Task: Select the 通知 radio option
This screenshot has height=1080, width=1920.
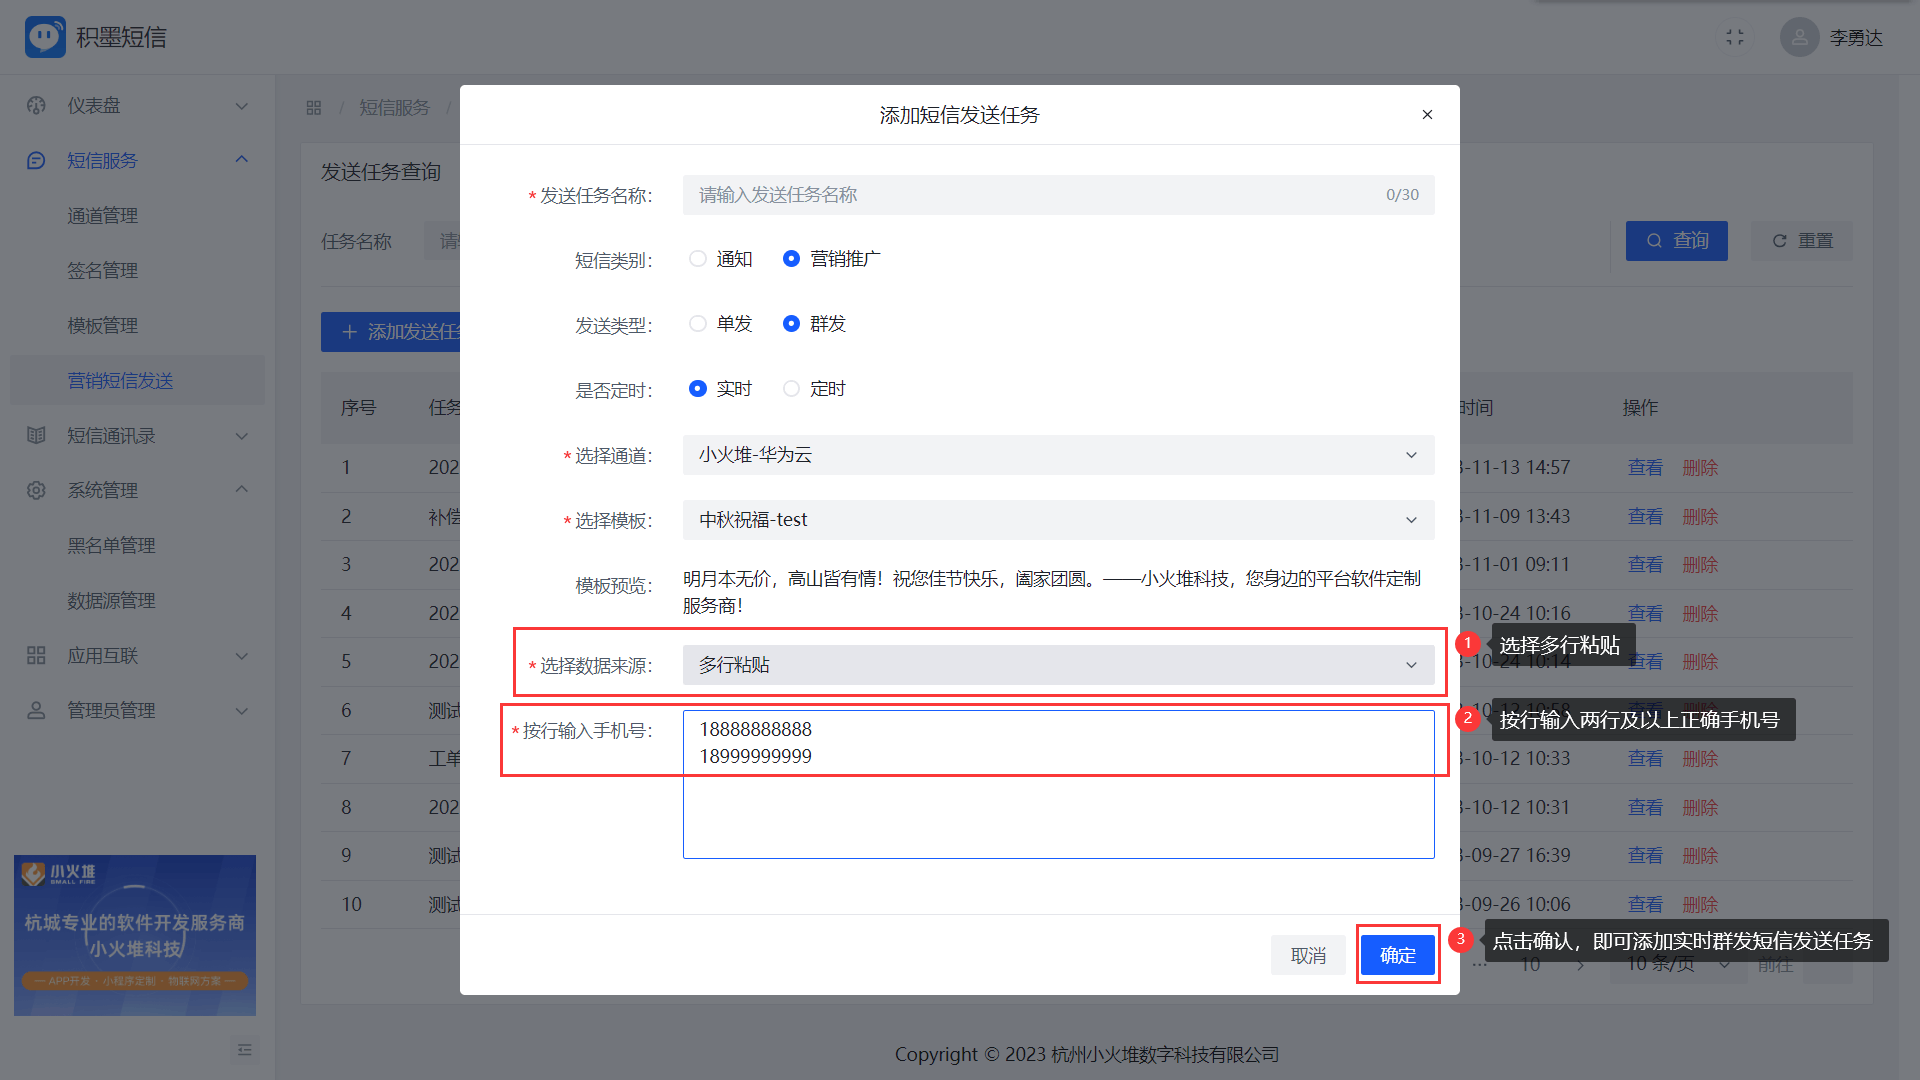Action: coord(698,259)
